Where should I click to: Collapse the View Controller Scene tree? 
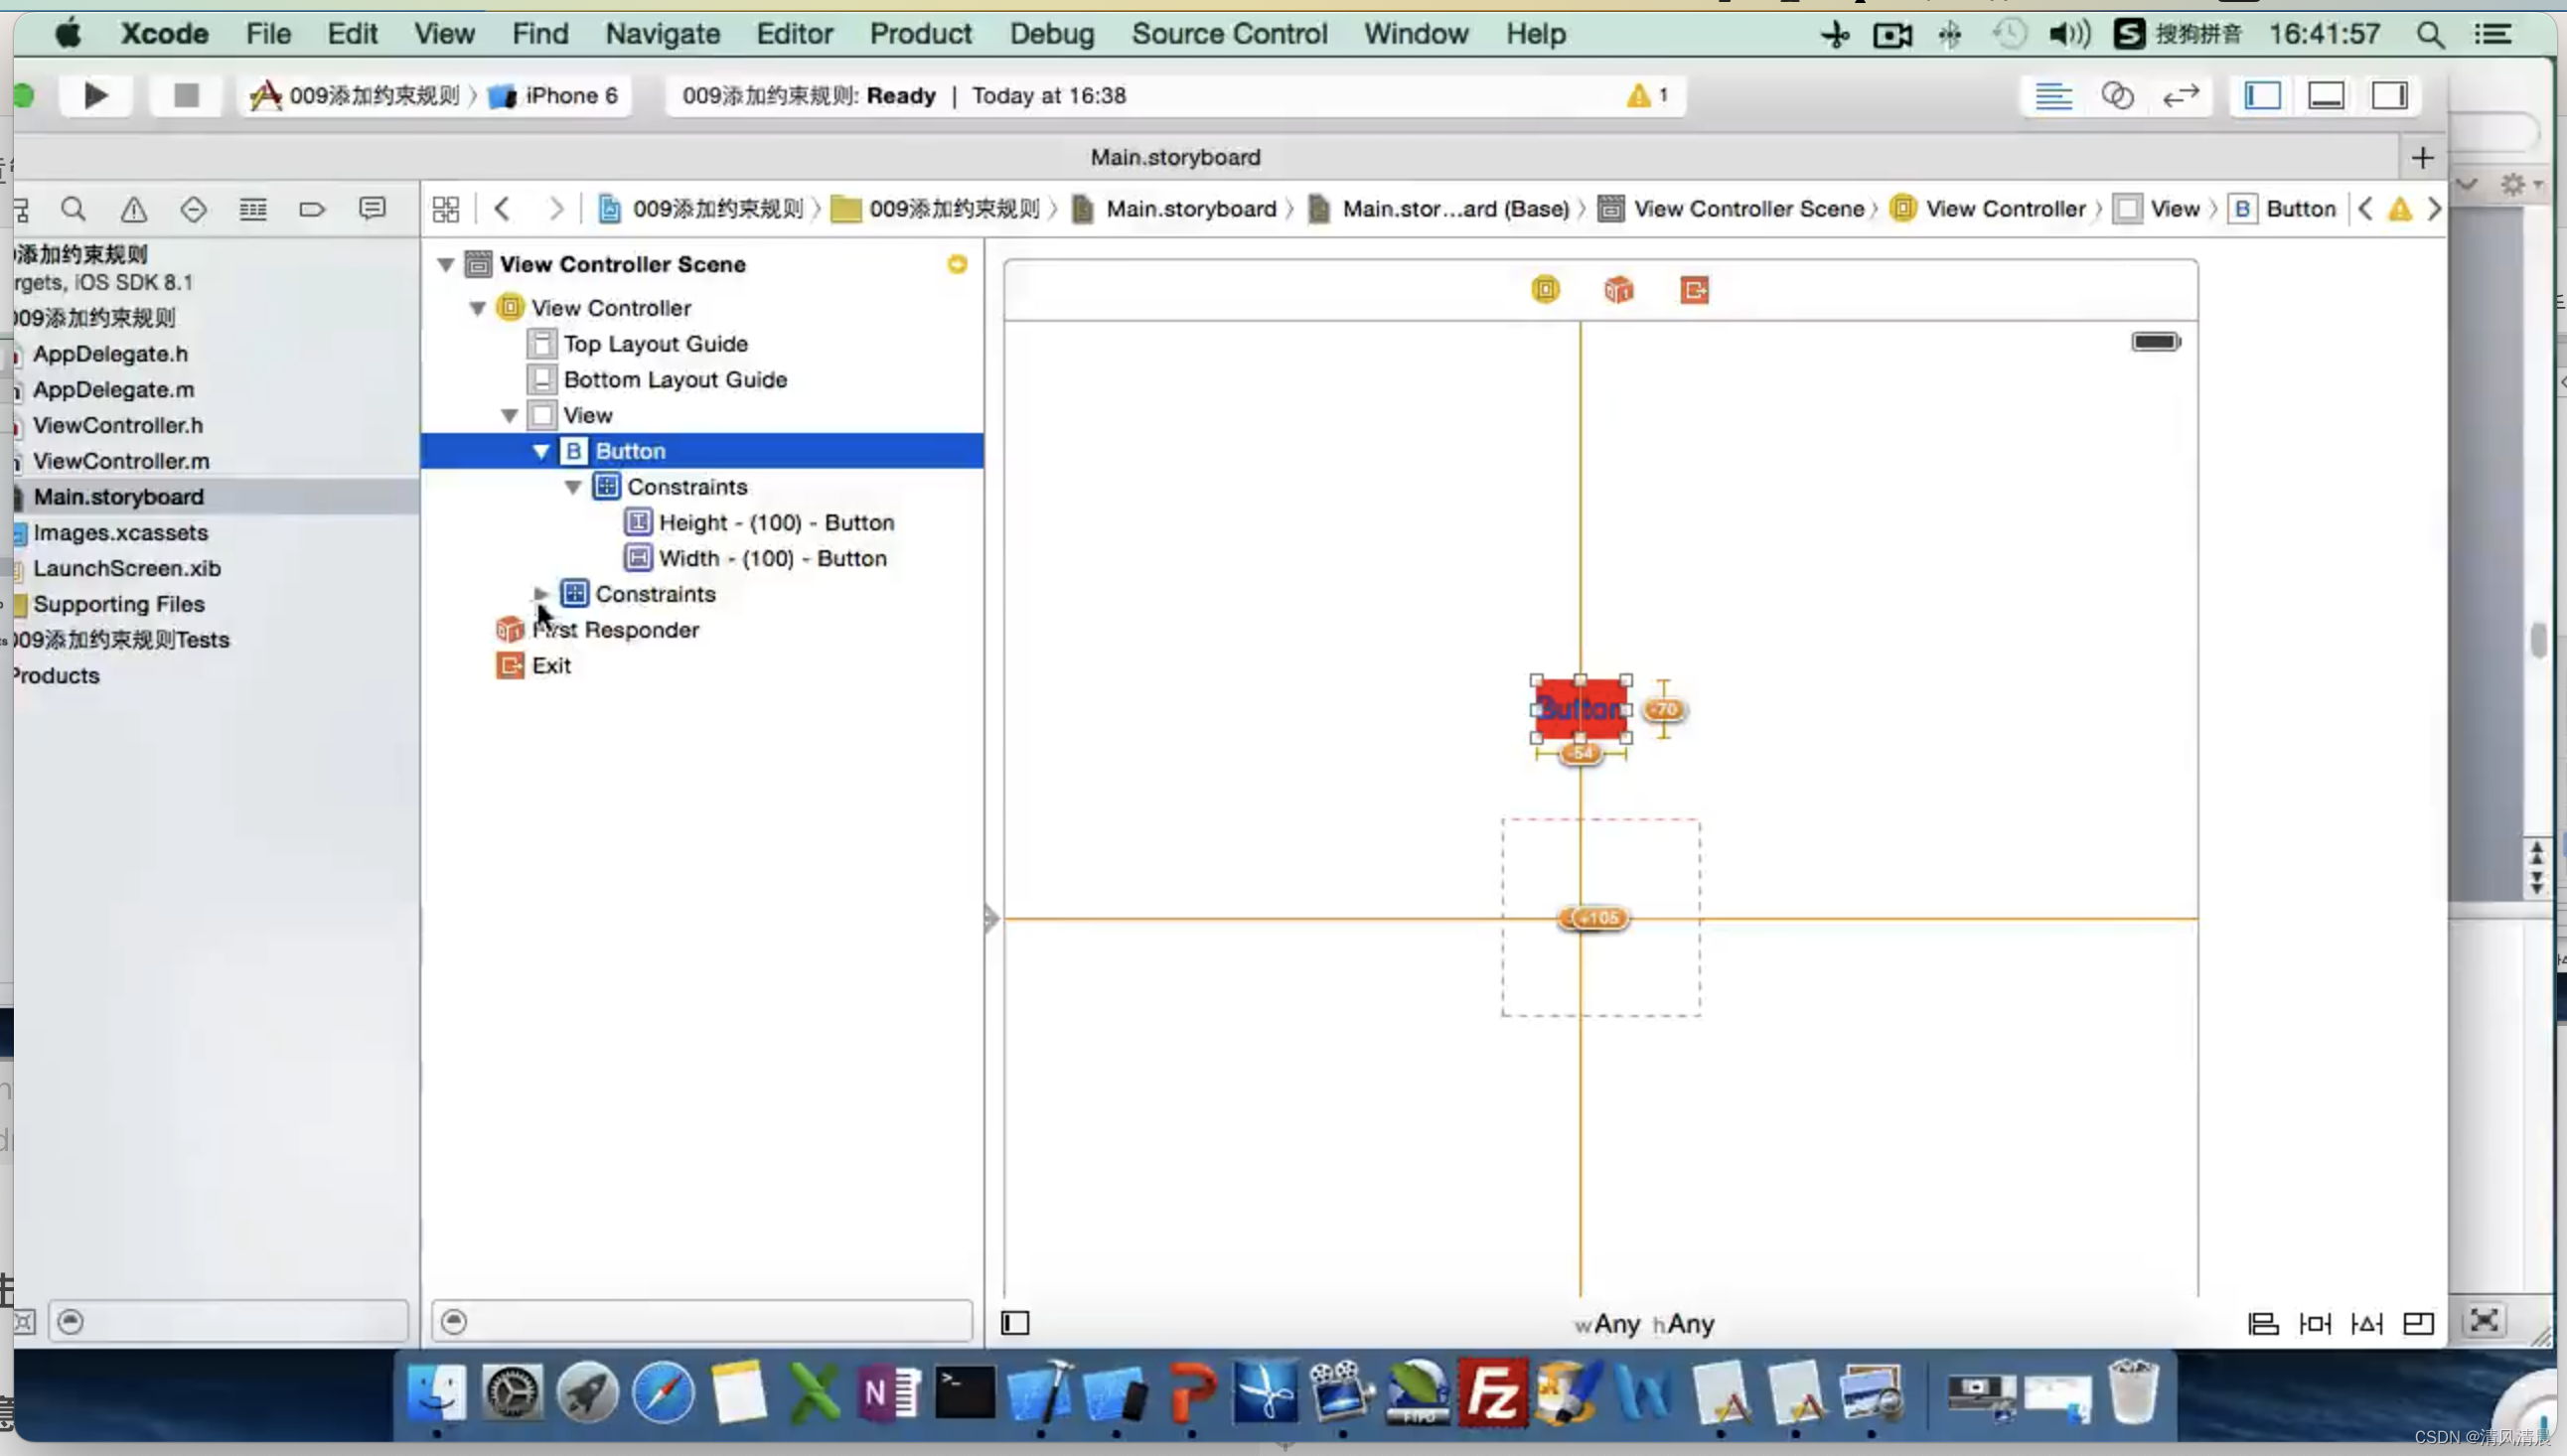point(444,262)
